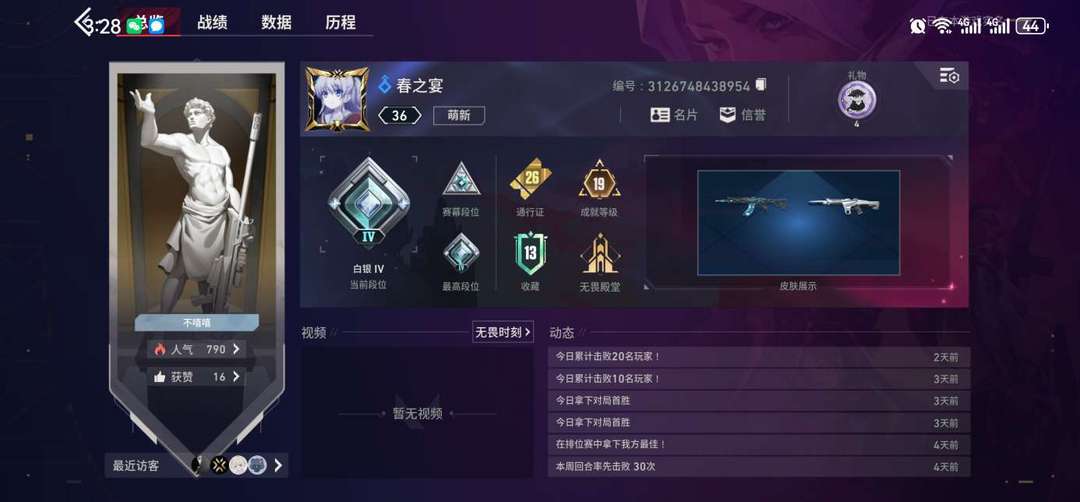Expand 人气 790 popularity details
The height and width of the screenshot is (502, 1080).
pos(196,349)
